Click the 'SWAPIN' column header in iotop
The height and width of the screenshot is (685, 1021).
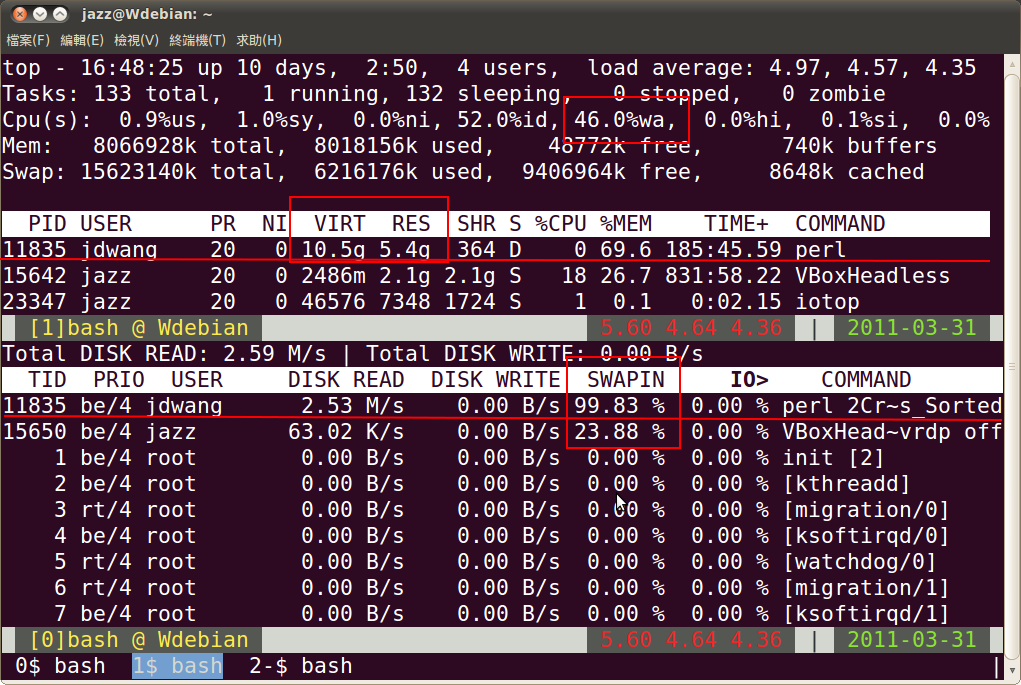pos(626,380)
